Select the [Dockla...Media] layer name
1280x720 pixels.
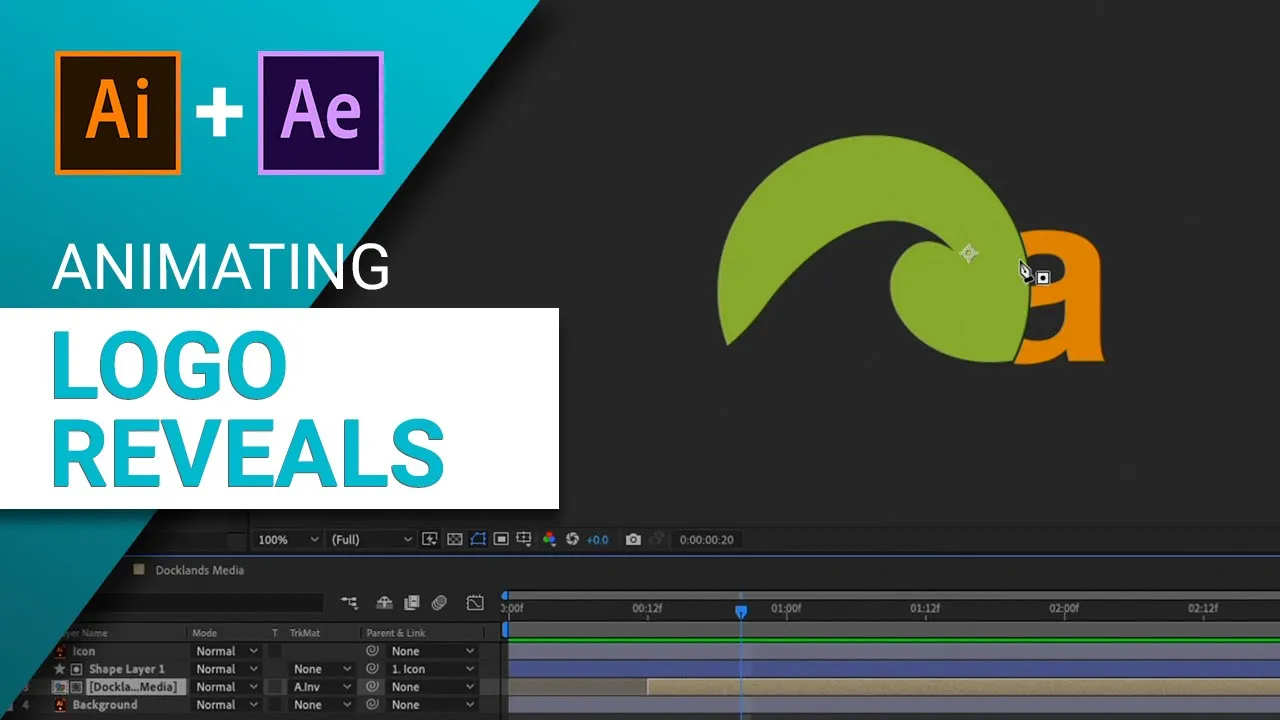tap(135, 687)
